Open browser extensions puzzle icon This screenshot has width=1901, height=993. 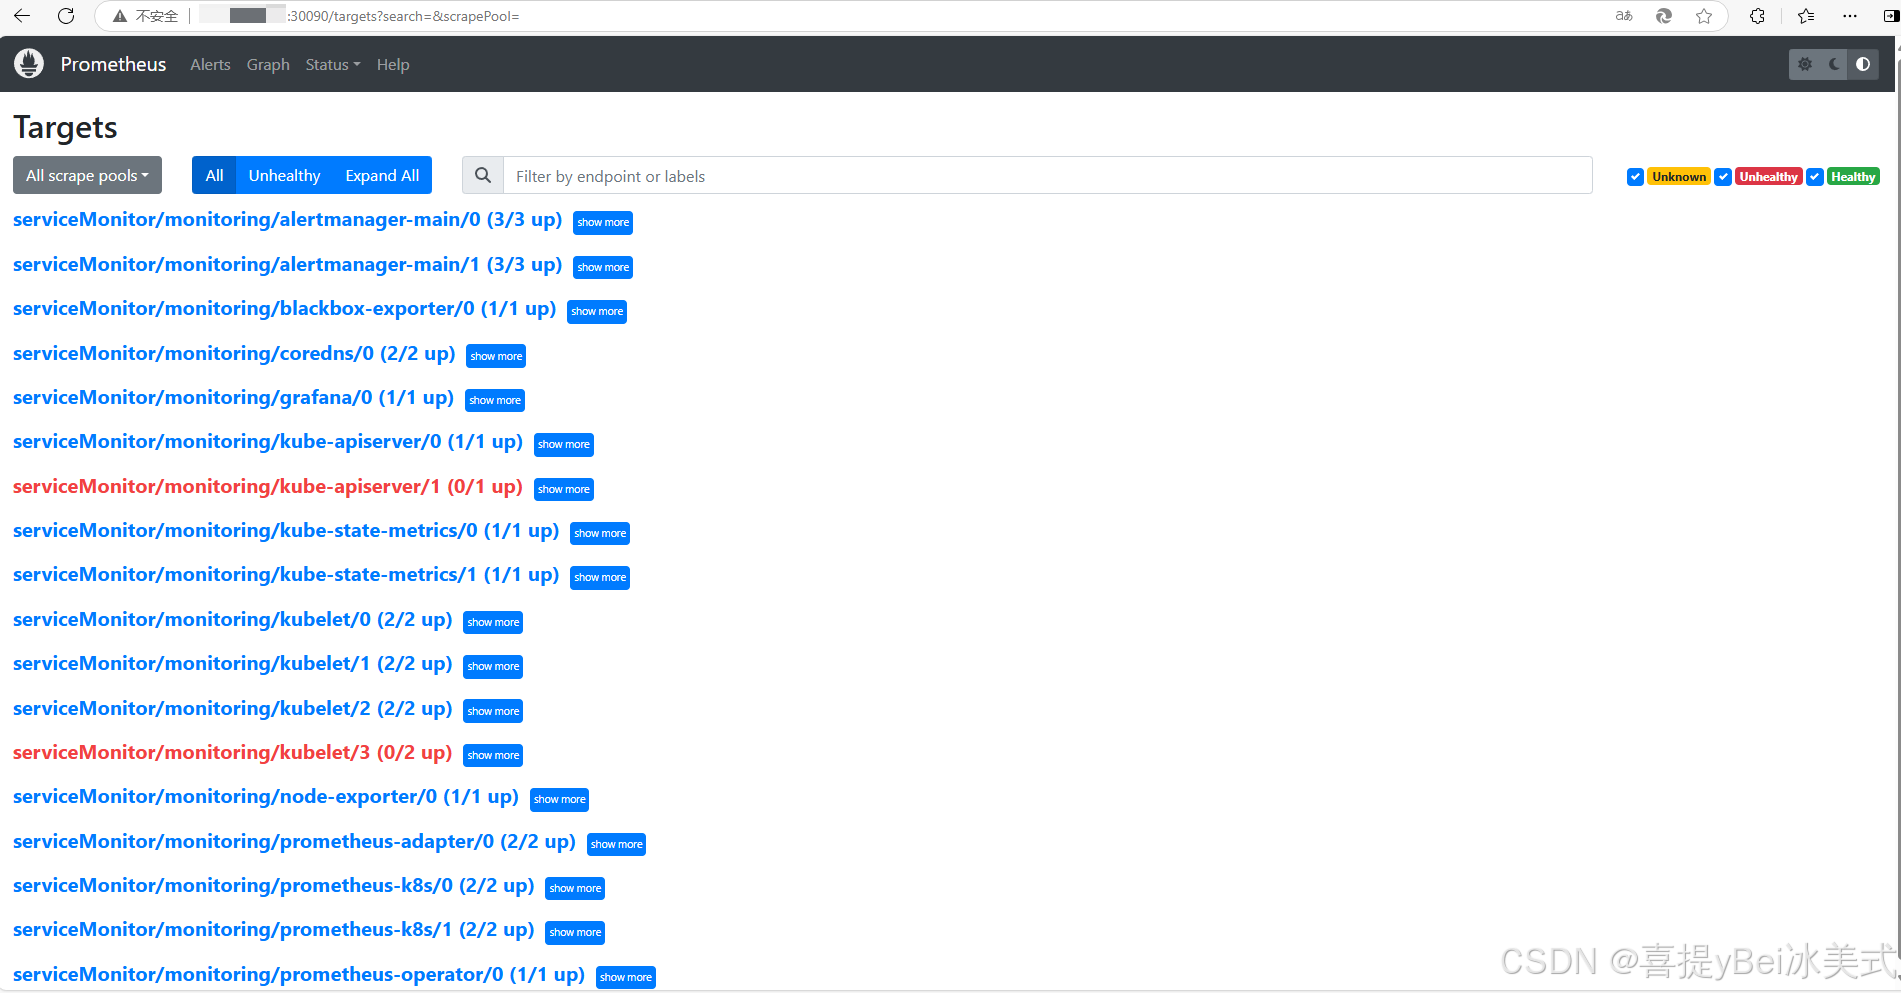pos(1757,16)
